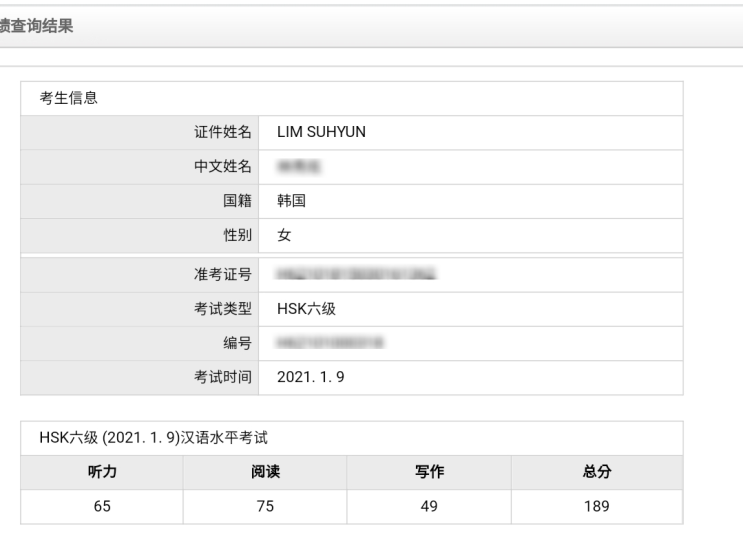
Task: Select the listening score 65
Action: [x=102, y=506]
